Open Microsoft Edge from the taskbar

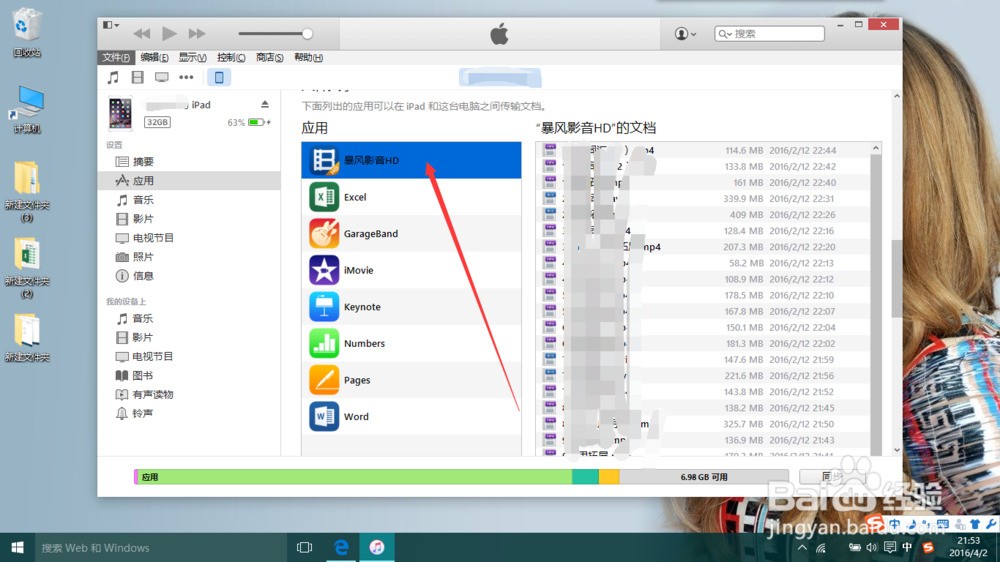pos(341,547)
